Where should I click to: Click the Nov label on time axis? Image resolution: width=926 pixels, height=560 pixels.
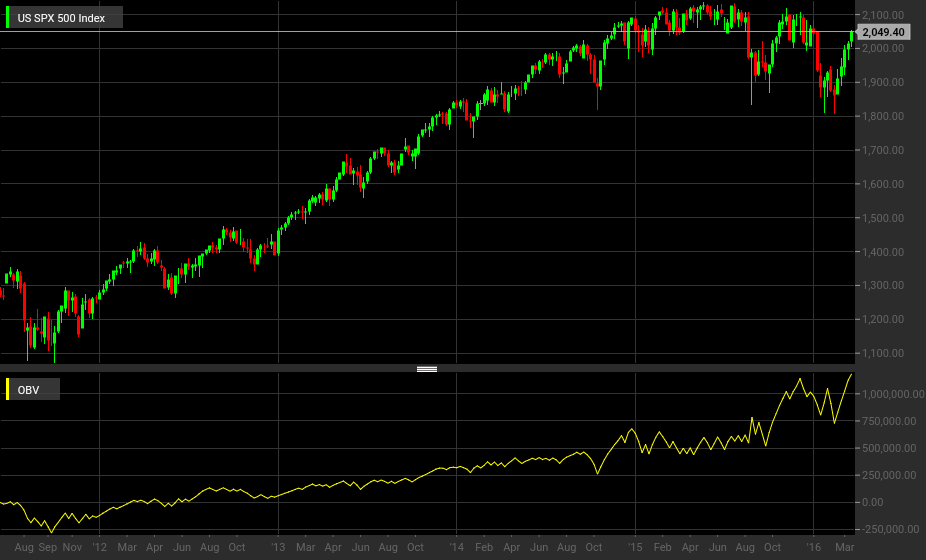pos(72,547)
